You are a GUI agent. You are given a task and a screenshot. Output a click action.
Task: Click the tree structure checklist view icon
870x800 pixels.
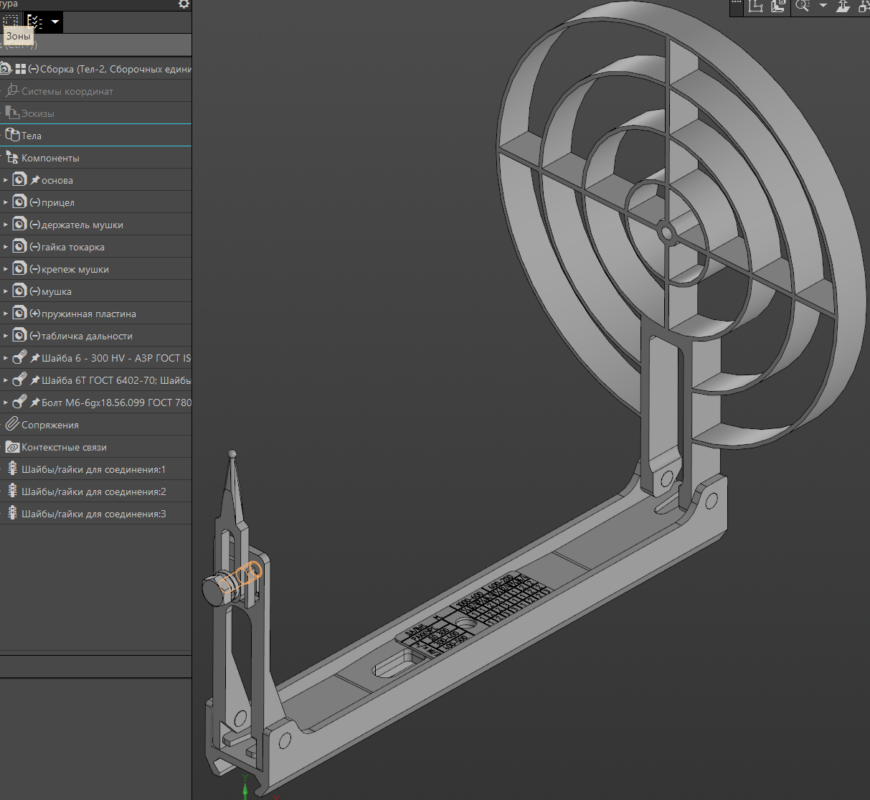pos(35,22)
